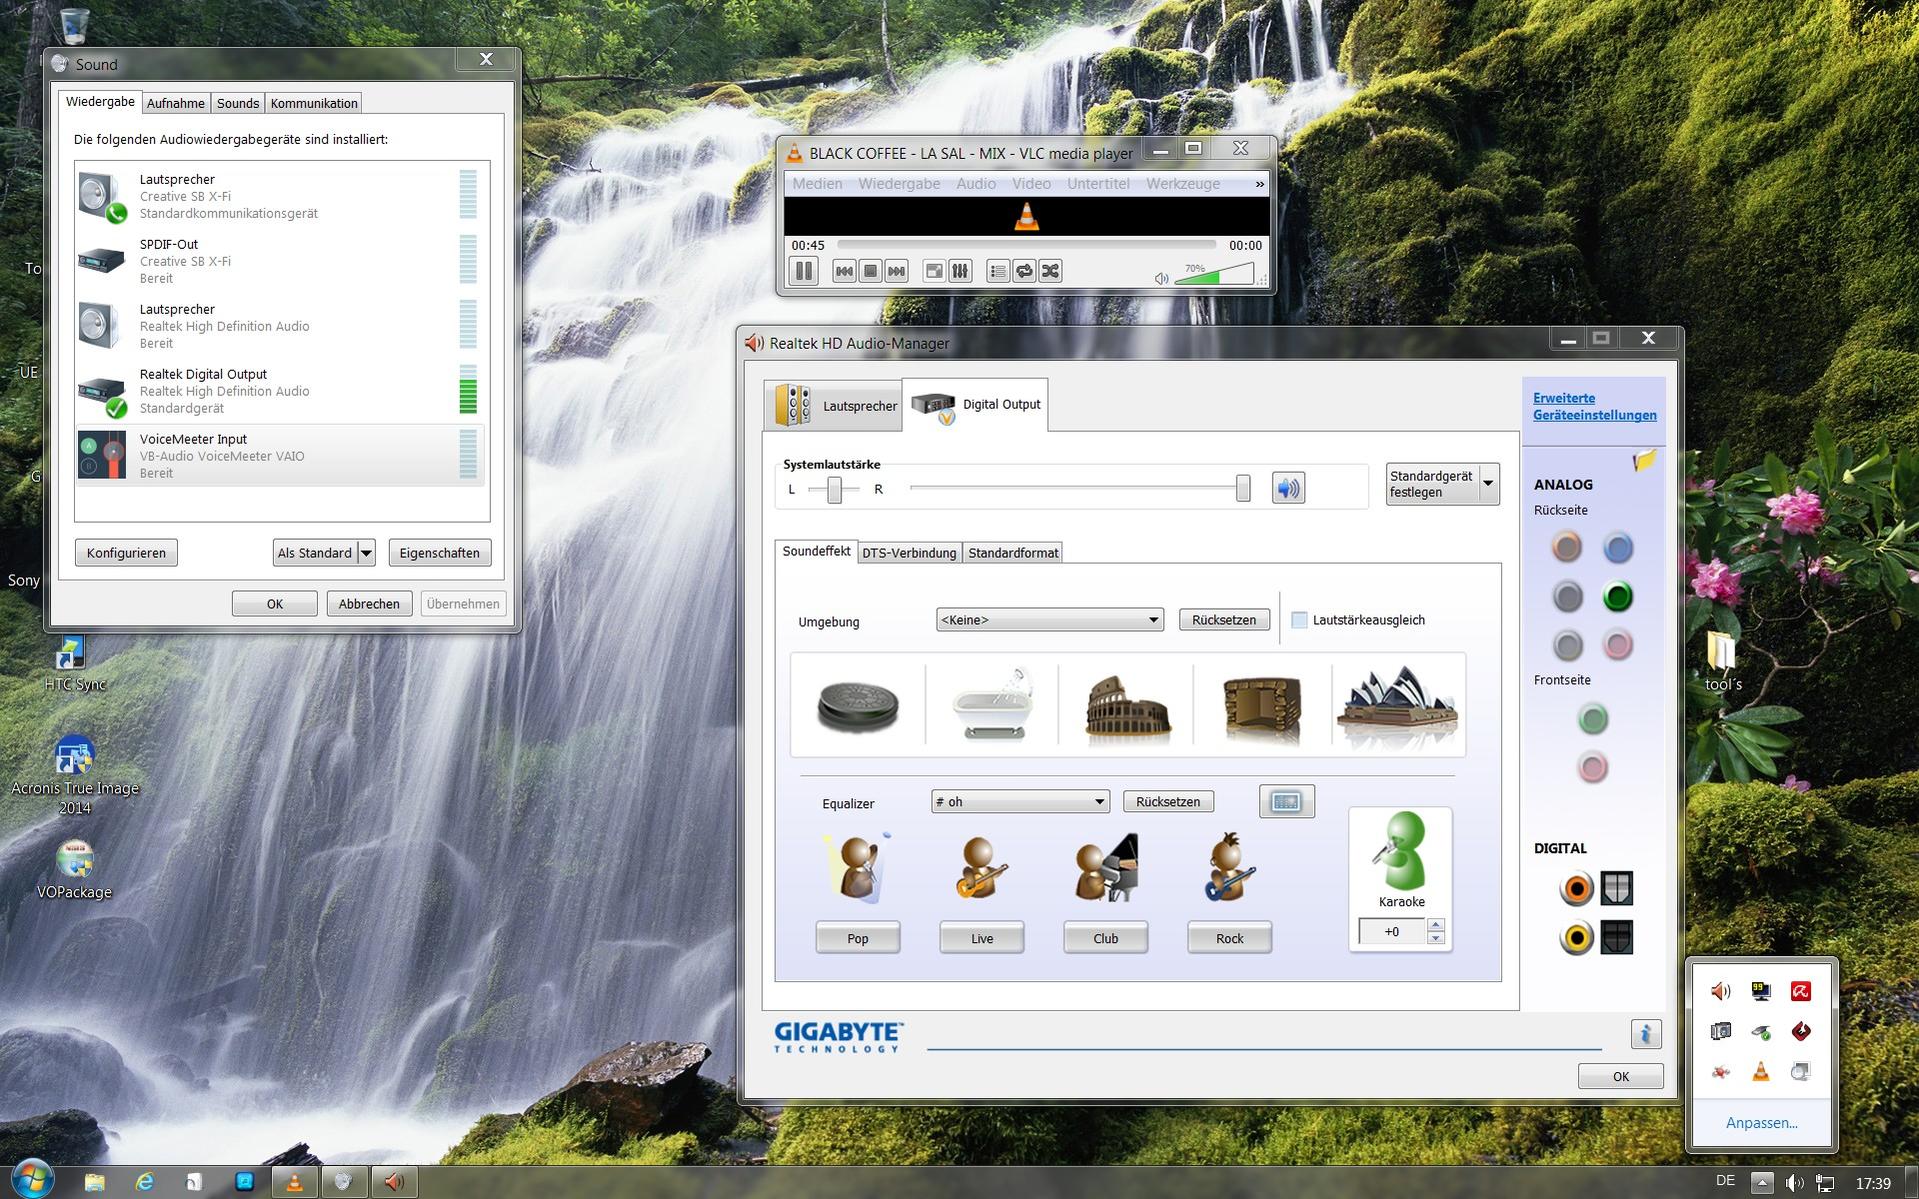Open the DTS-Verbindung tab
Image resolution: width=1919 pixels, height=1199 pixels.
(x=909, y=553)
